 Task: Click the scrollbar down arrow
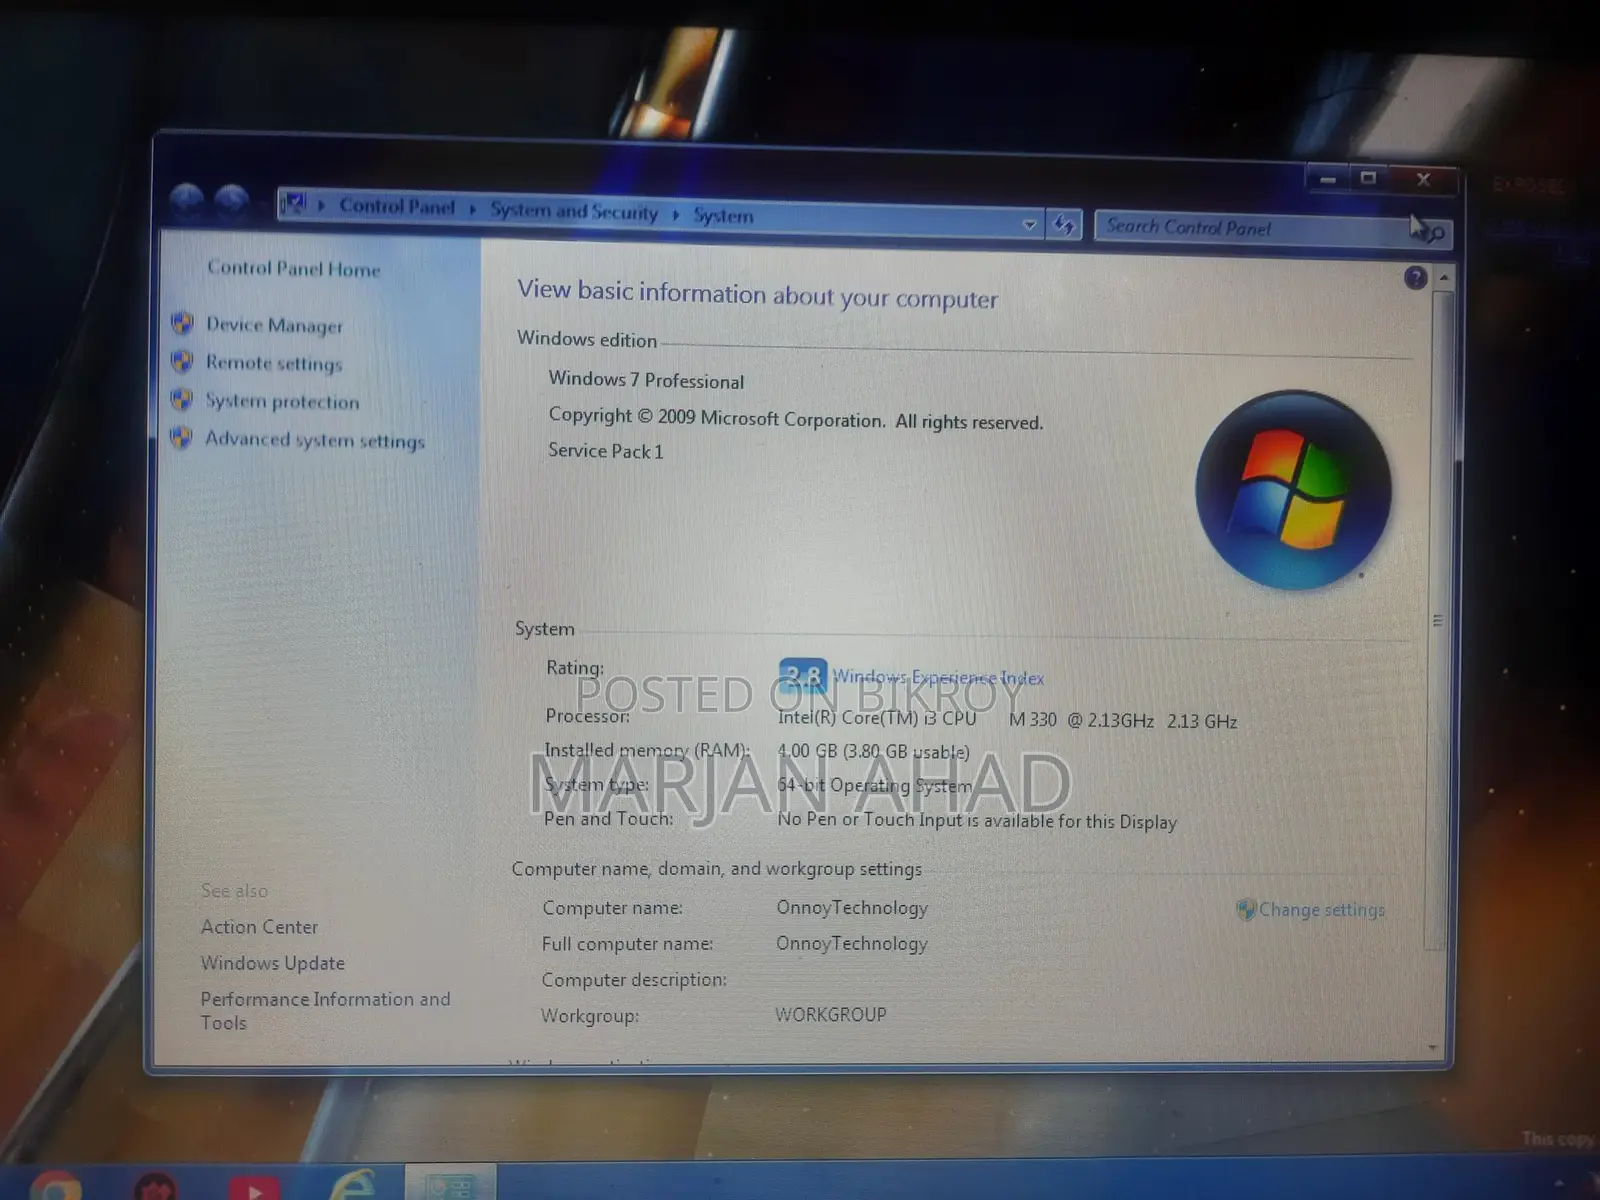[x=1433, y=1048]
